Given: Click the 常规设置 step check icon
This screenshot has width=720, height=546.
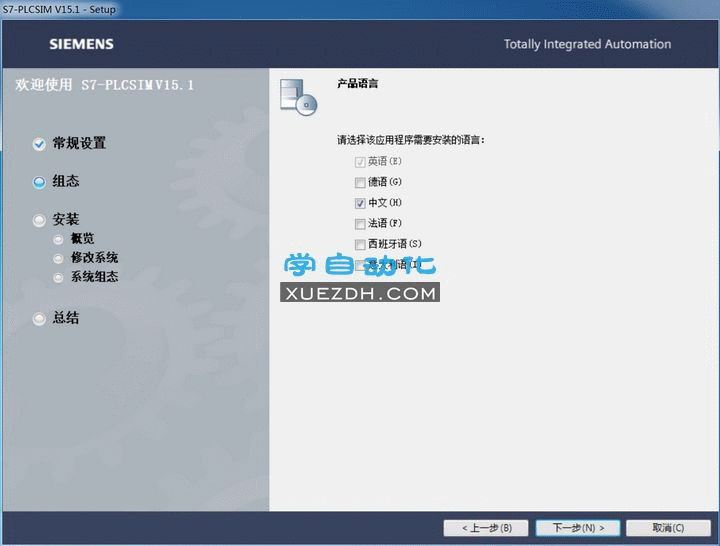Looking at the screenshot, I should [39, 144].
